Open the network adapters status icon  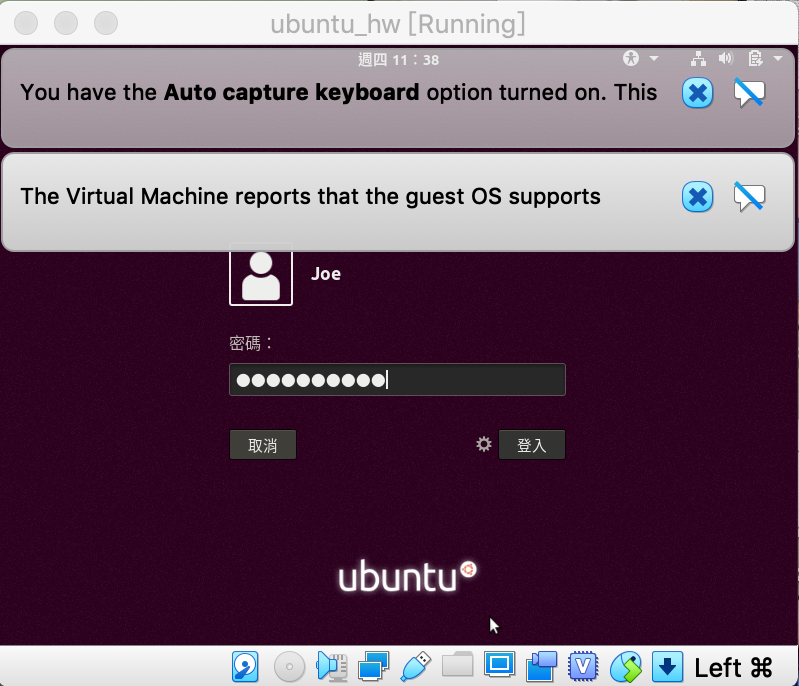(x=374, y=666)
